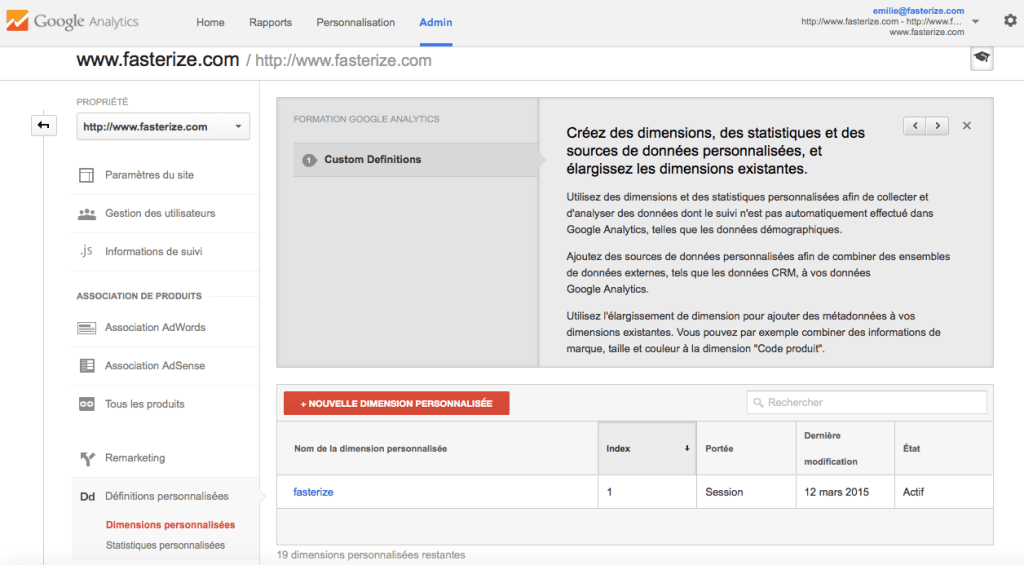Click the Index column sort arrow
Image resolution: width=1024 pixels, height=565 pixels.
click(x=687, y=448)
